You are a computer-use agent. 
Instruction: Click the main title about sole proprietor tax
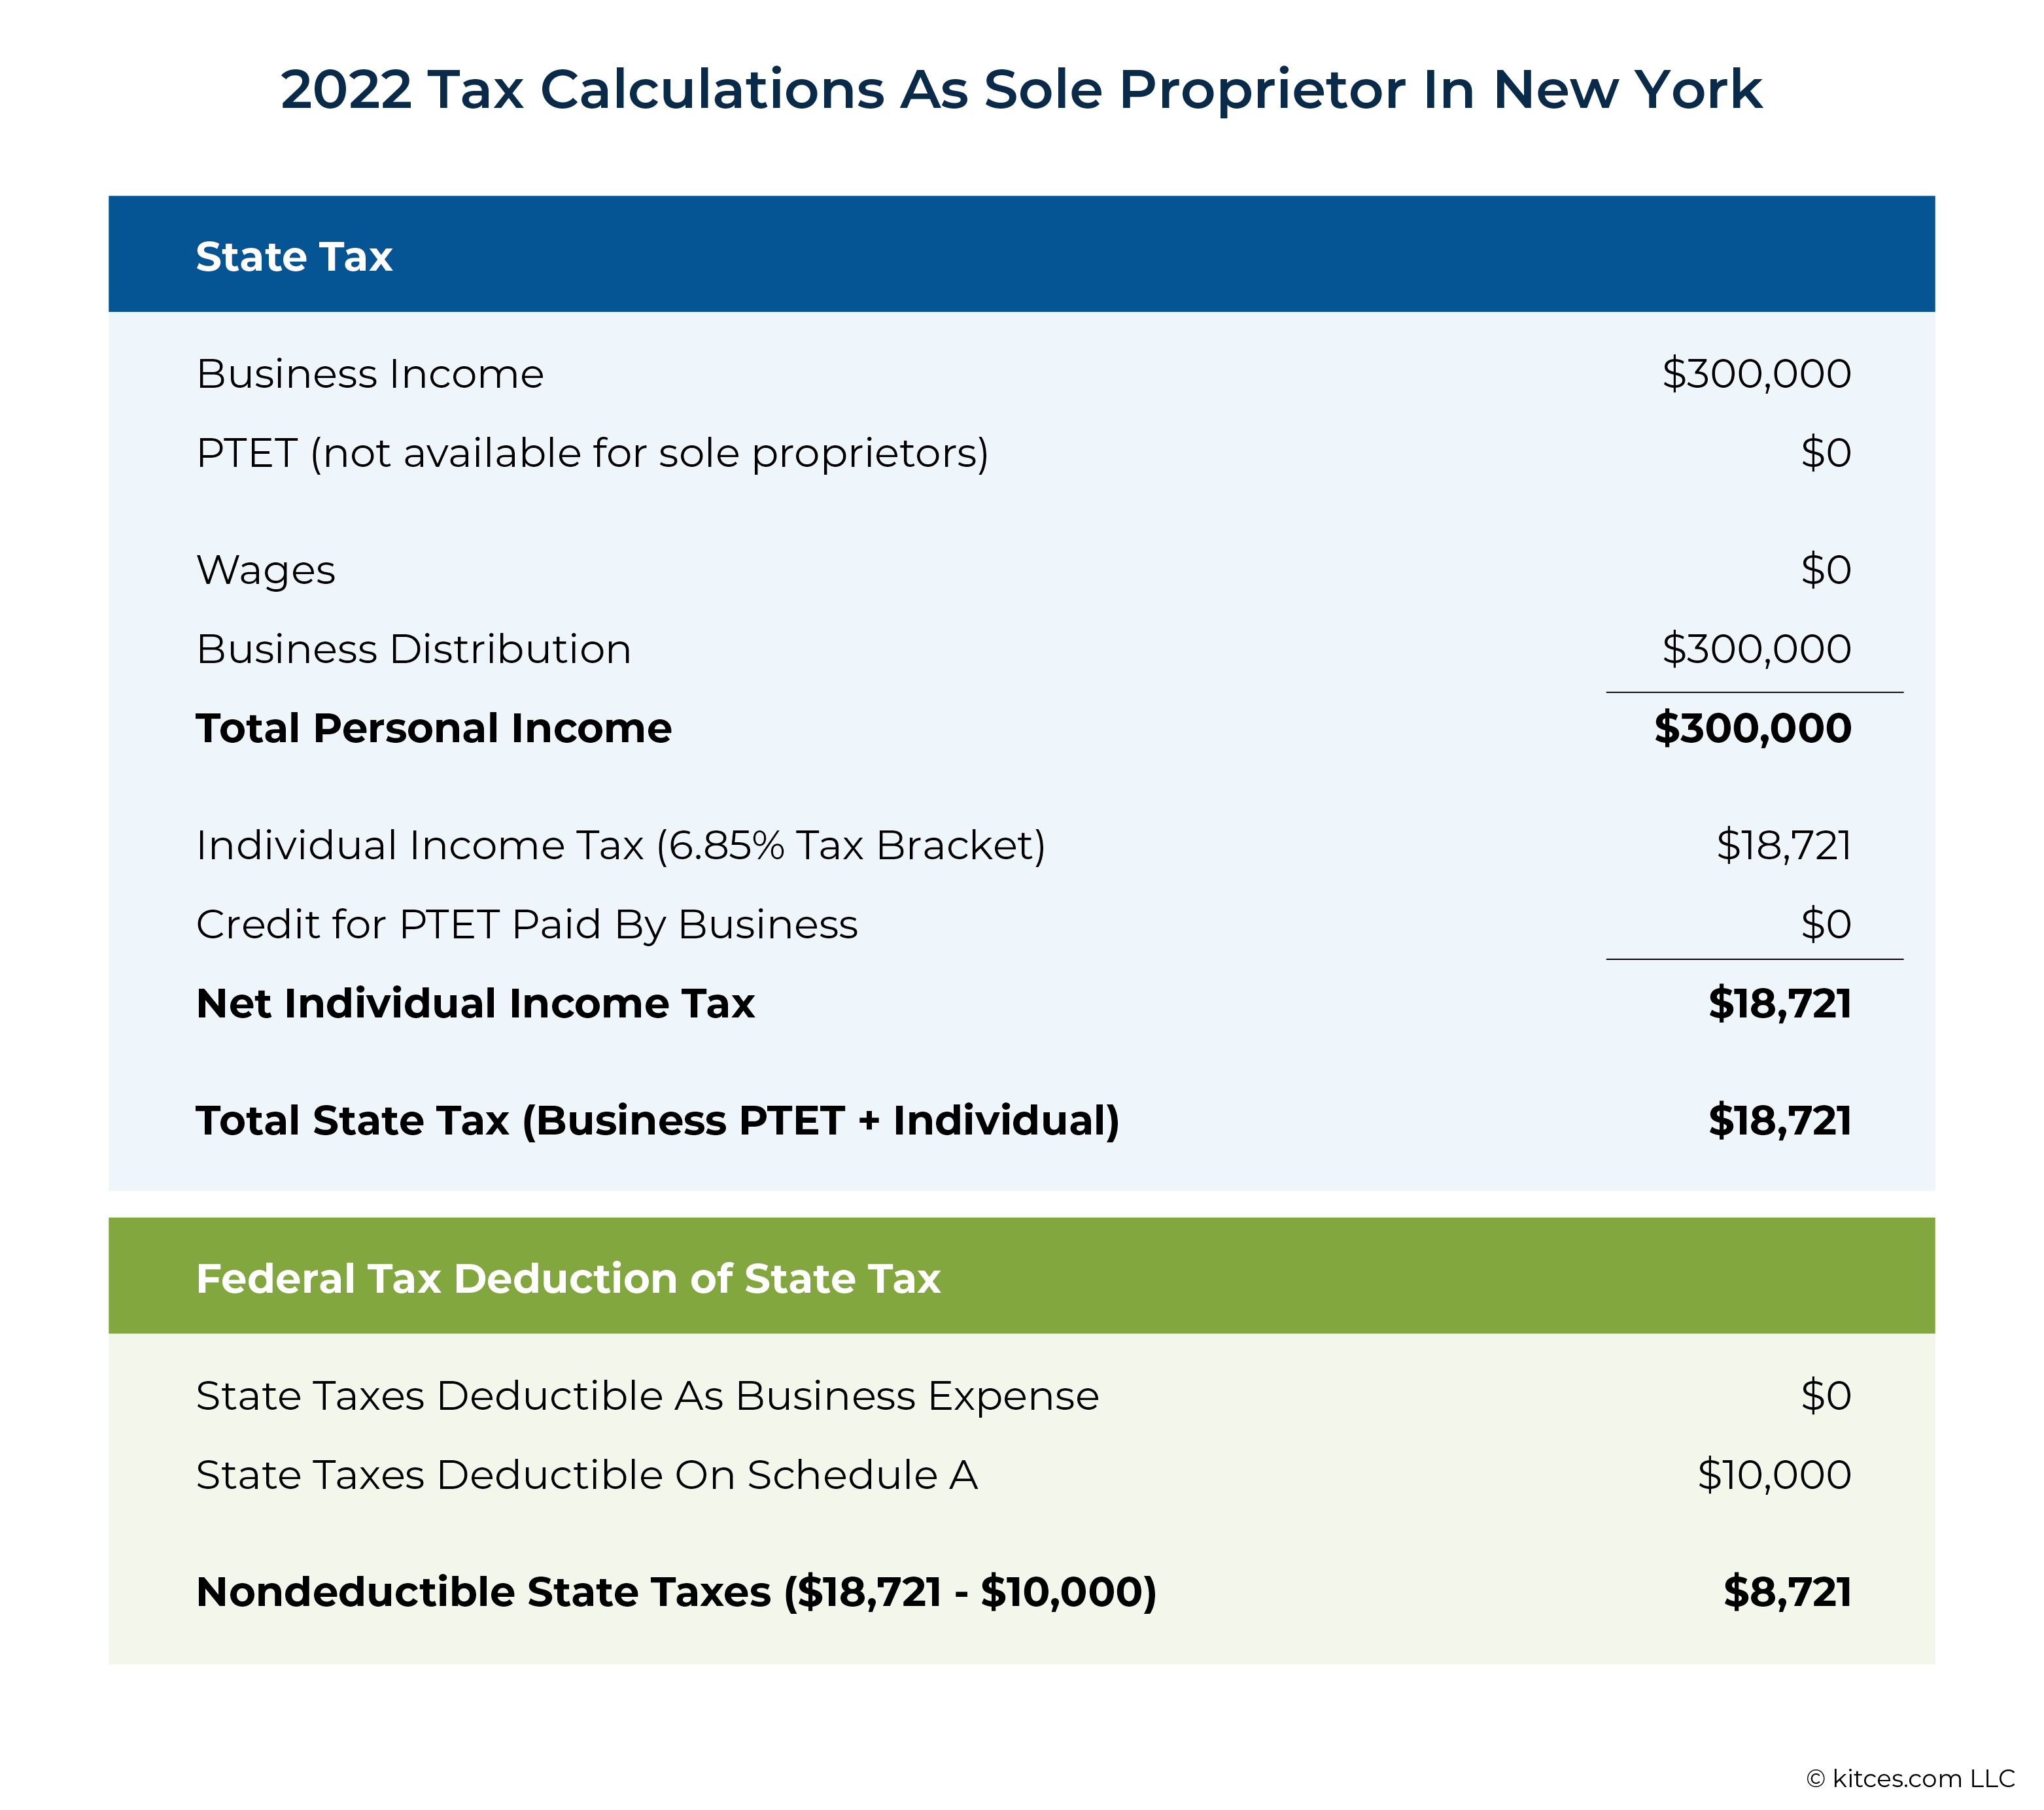pyautogui.click(x=1021, y=89)
